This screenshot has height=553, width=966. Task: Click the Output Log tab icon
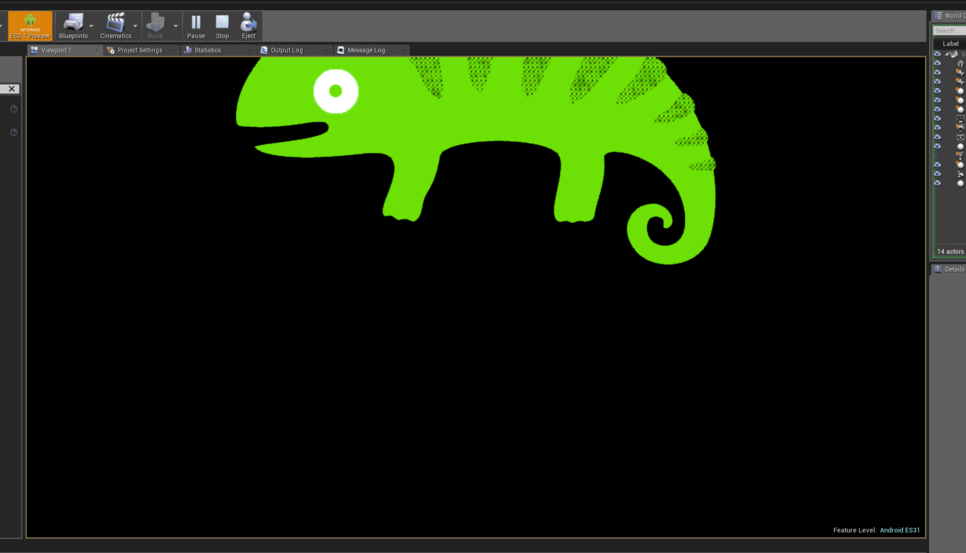[264, 50]
